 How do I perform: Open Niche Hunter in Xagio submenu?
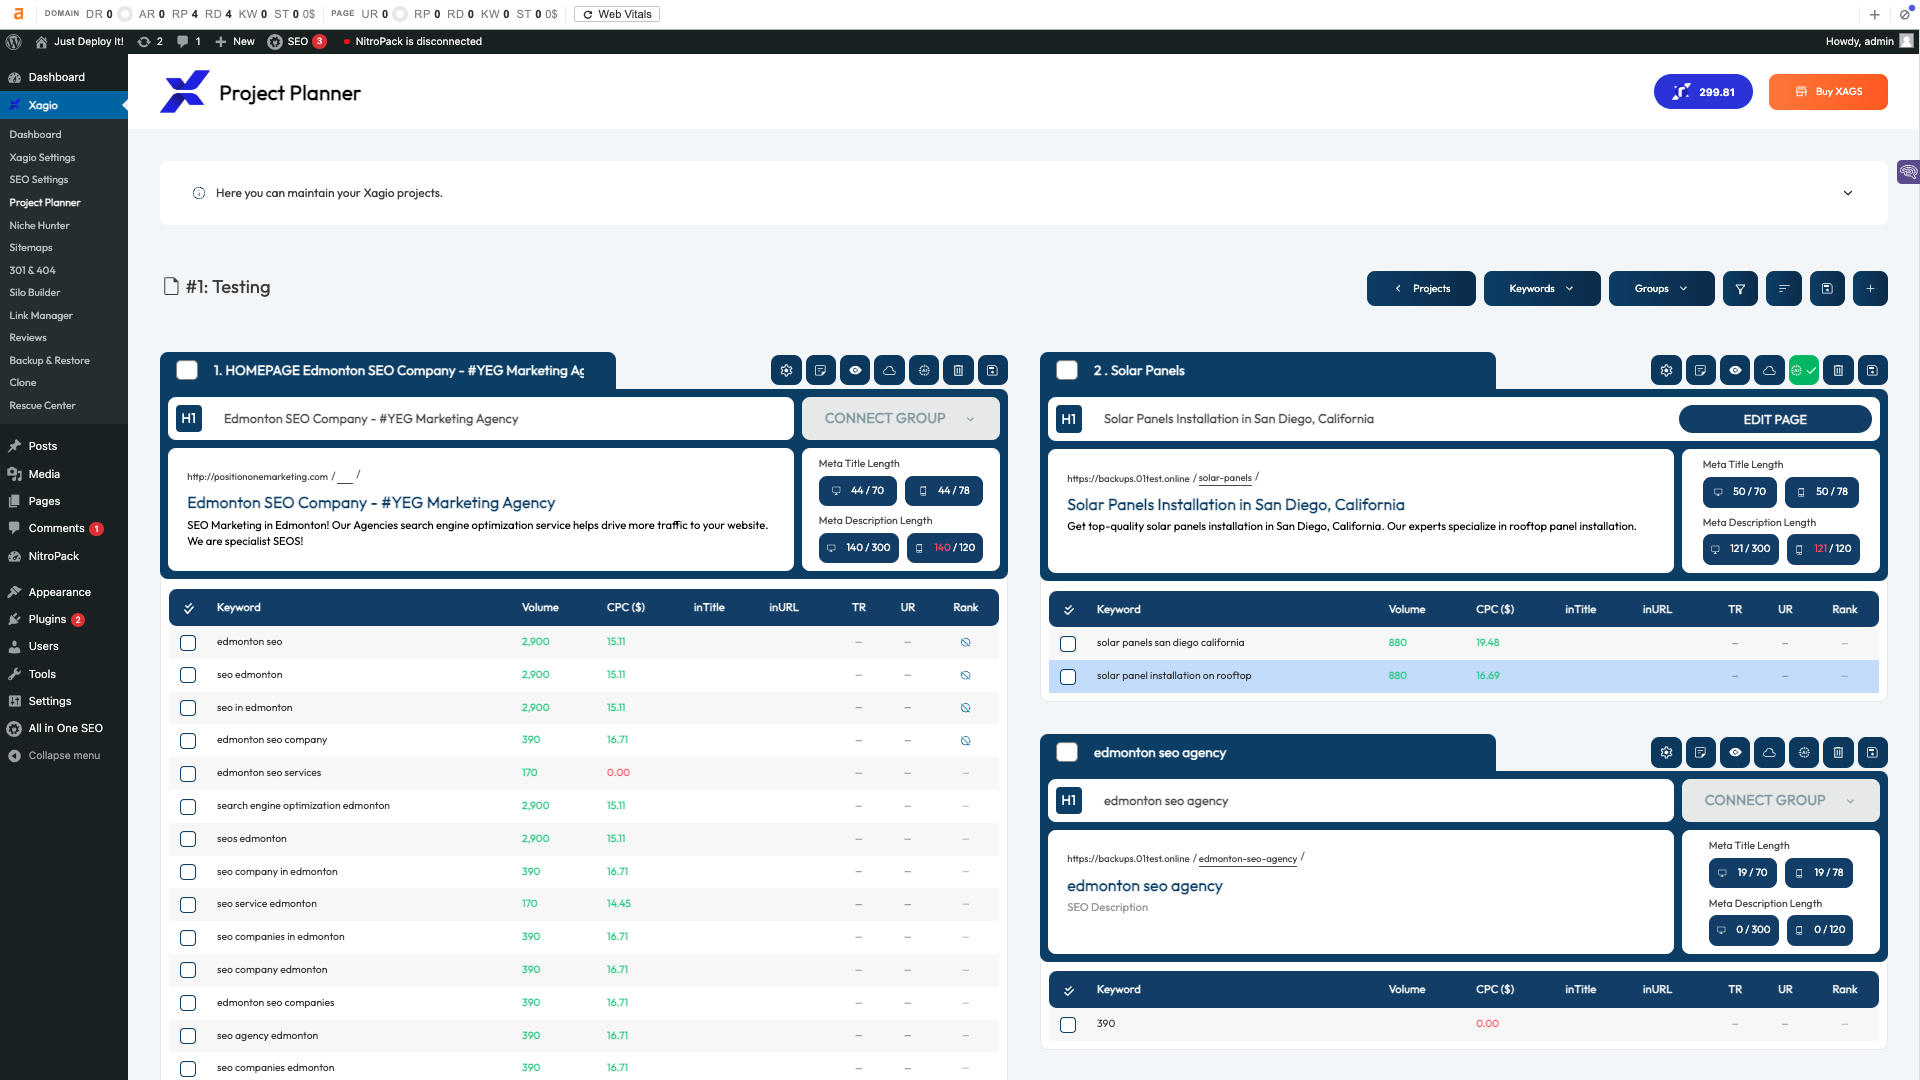(x=39, y=225)
